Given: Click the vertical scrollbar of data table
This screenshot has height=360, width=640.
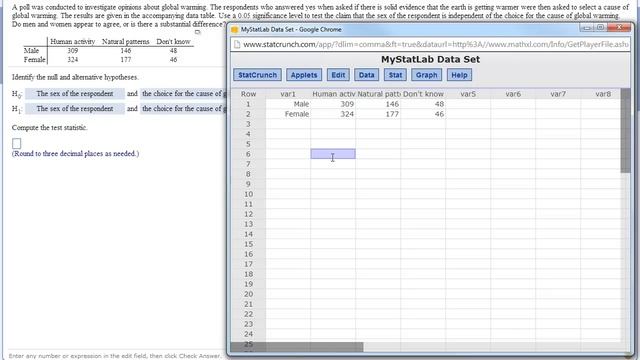Looking at the screenshot, I should 625,131.
